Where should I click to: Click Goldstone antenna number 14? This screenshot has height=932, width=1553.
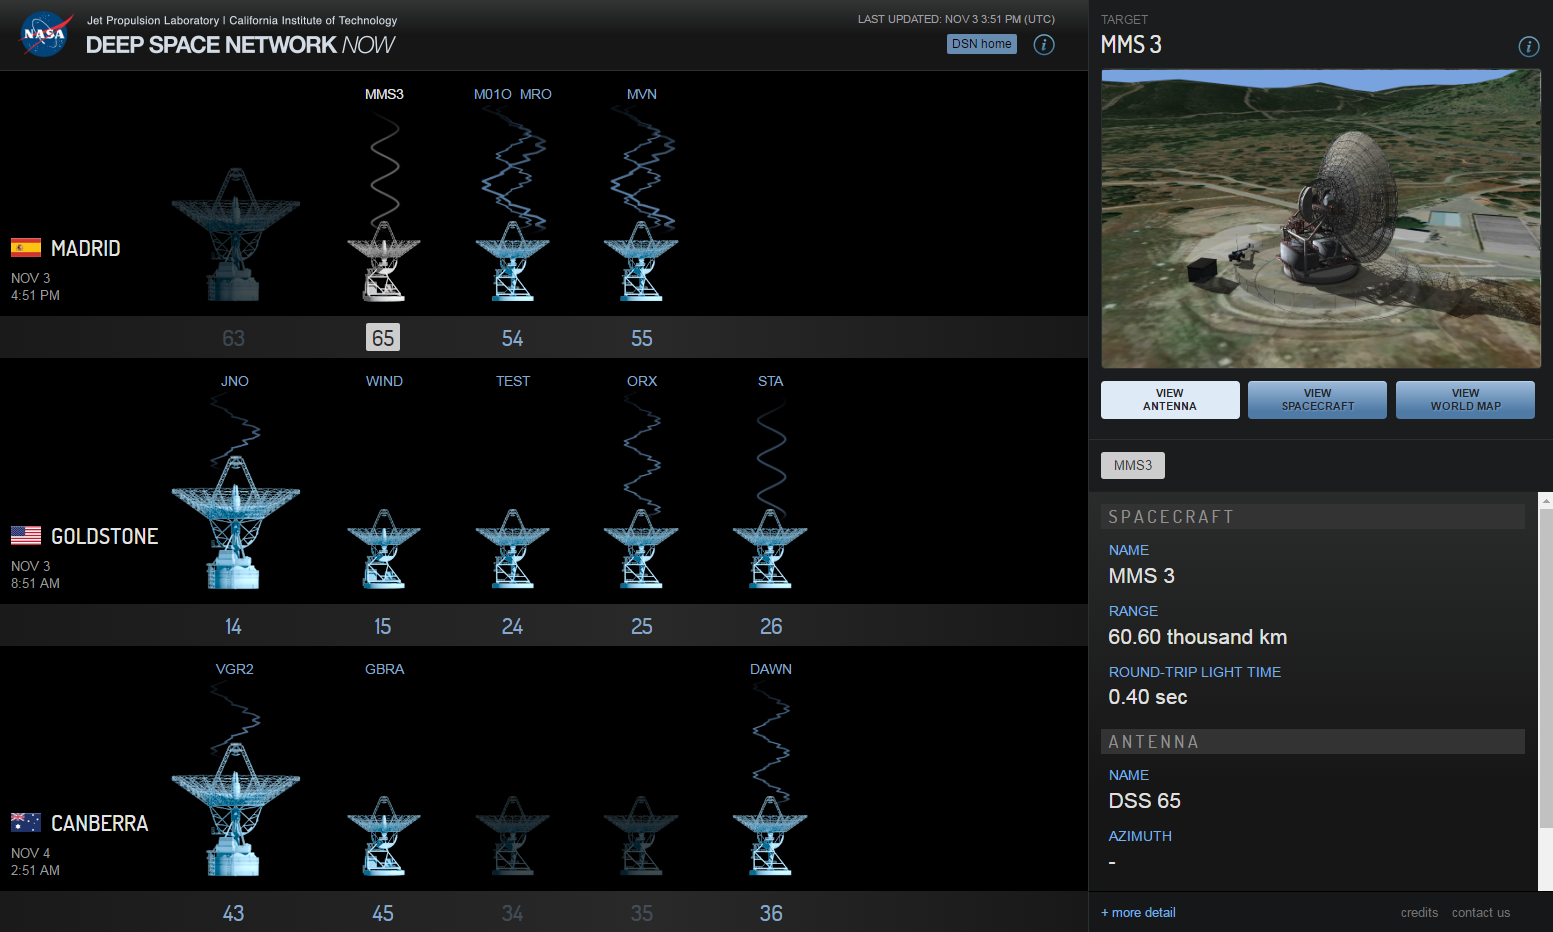pos(233,626)
